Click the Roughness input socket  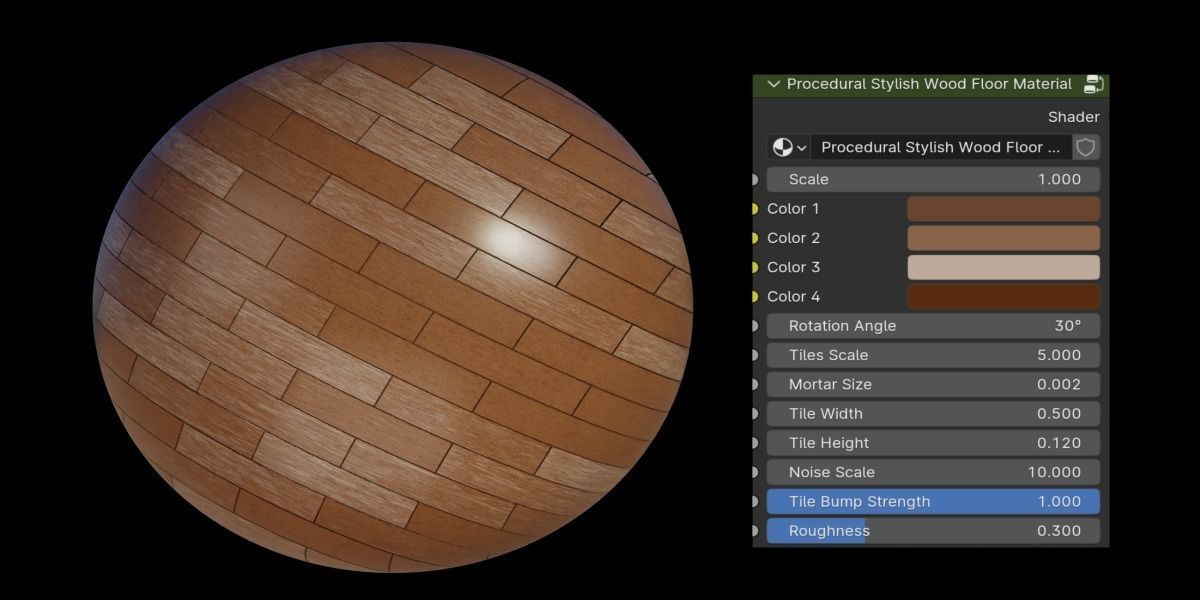click(x=754, y=531)
